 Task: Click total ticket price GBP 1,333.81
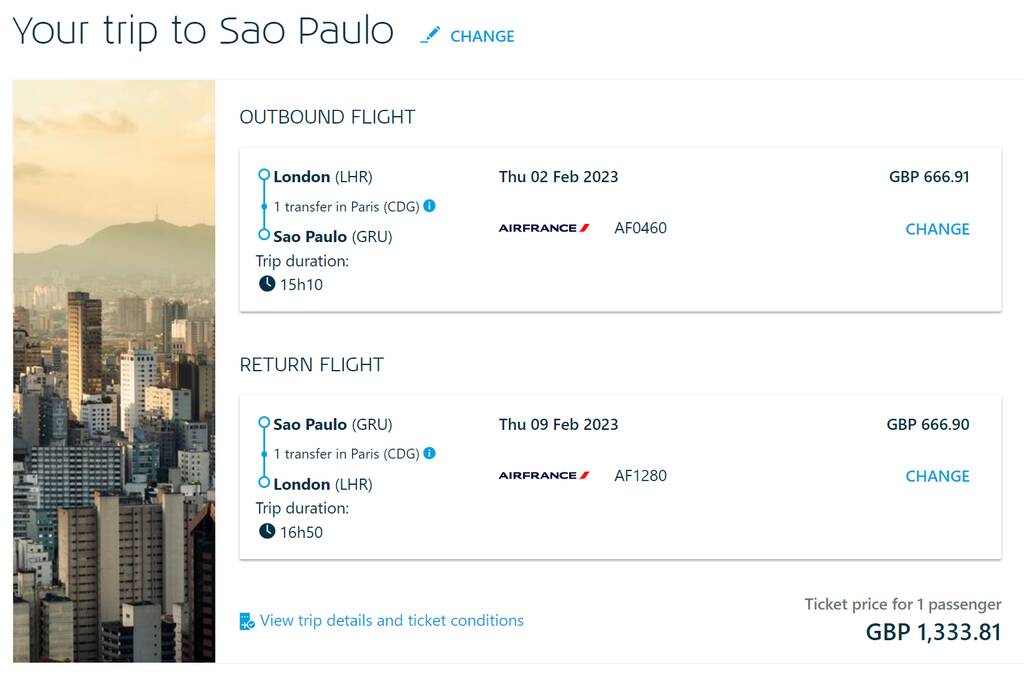[933, 632]
